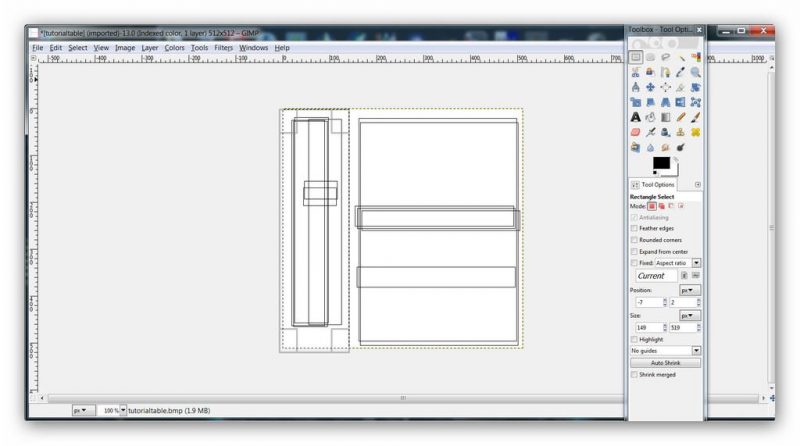The image size is (800, 446).
Task: Click the foreground color swatch
Action: point(660,163)
